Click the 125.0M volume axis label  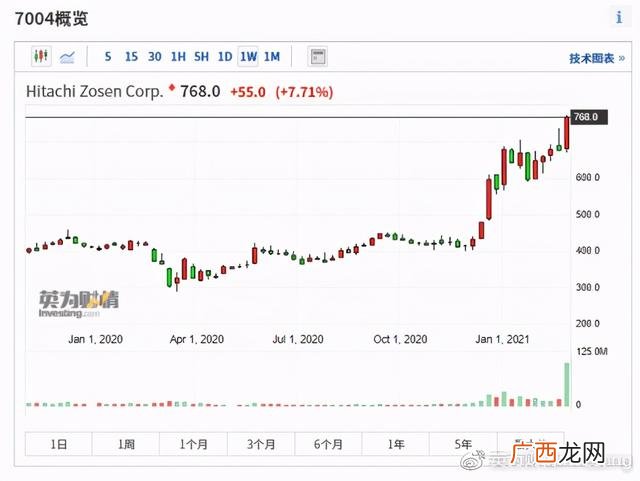pos(592,351)
